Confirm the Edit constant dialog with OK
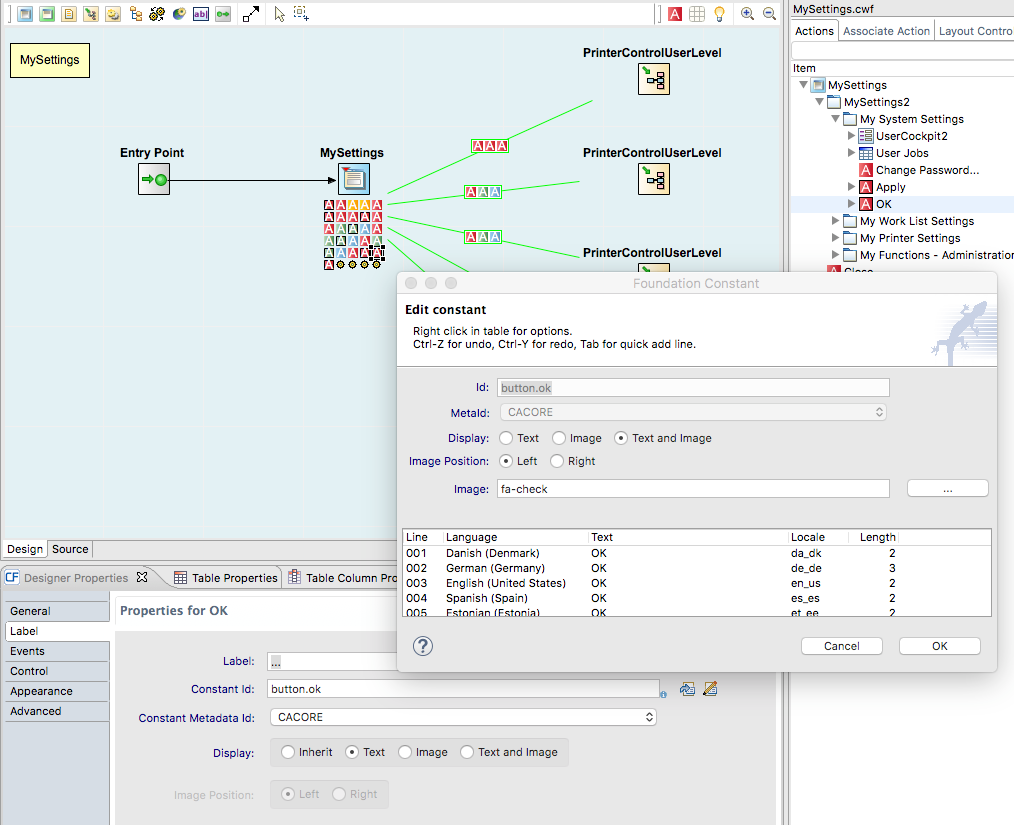 (x=940, y=646)
